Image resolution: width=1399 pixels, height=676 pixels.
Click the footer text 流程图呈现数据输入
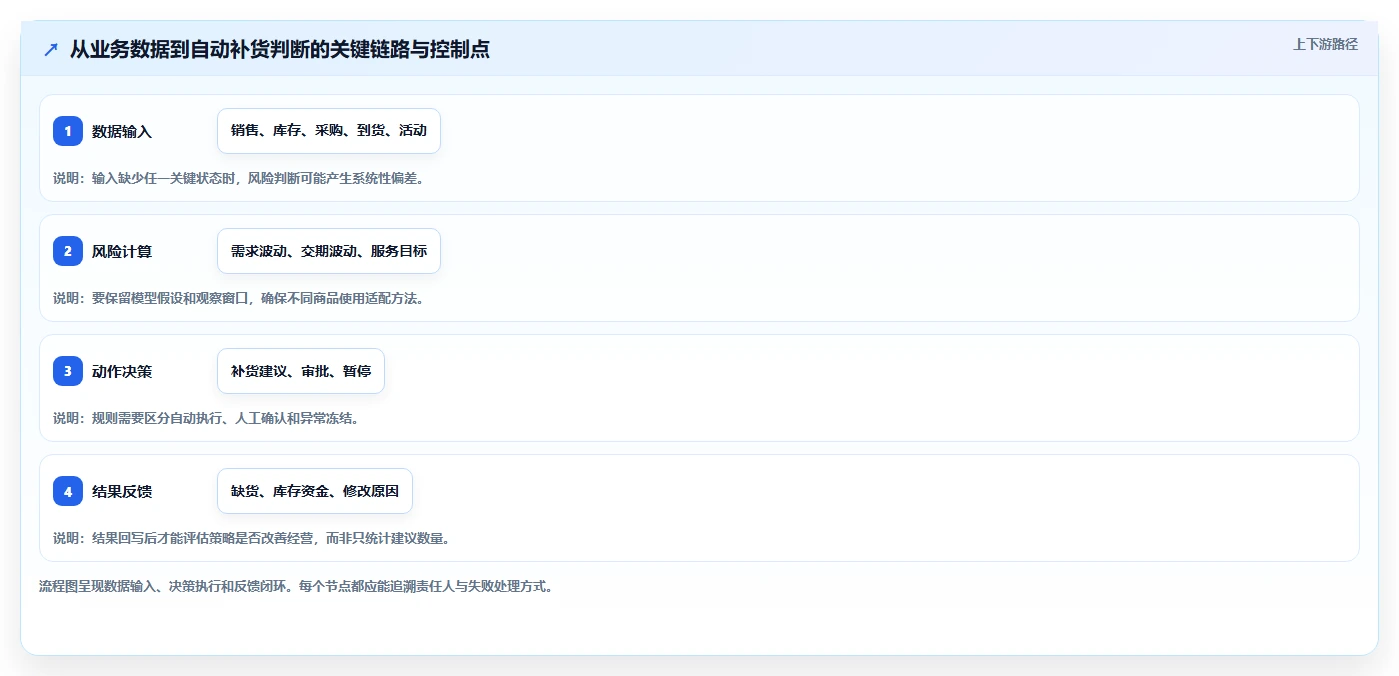(296, 586)
